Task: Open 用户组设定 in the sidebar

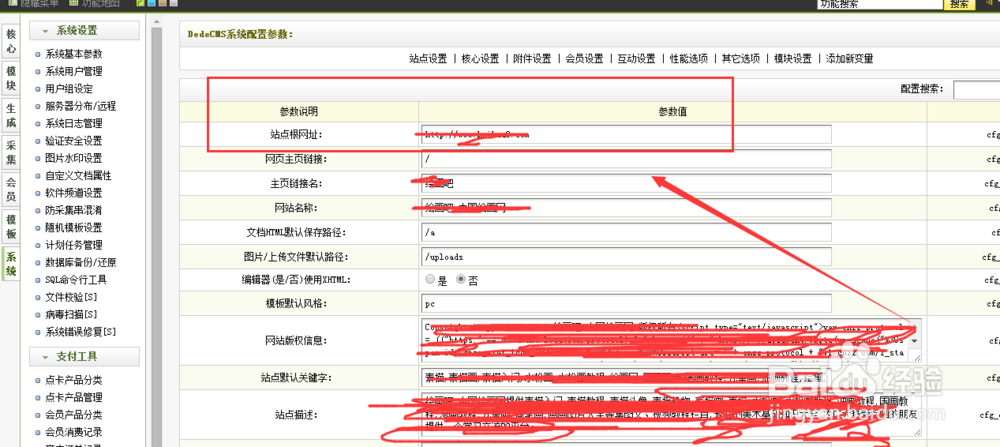Action: (x=69, y=89)
